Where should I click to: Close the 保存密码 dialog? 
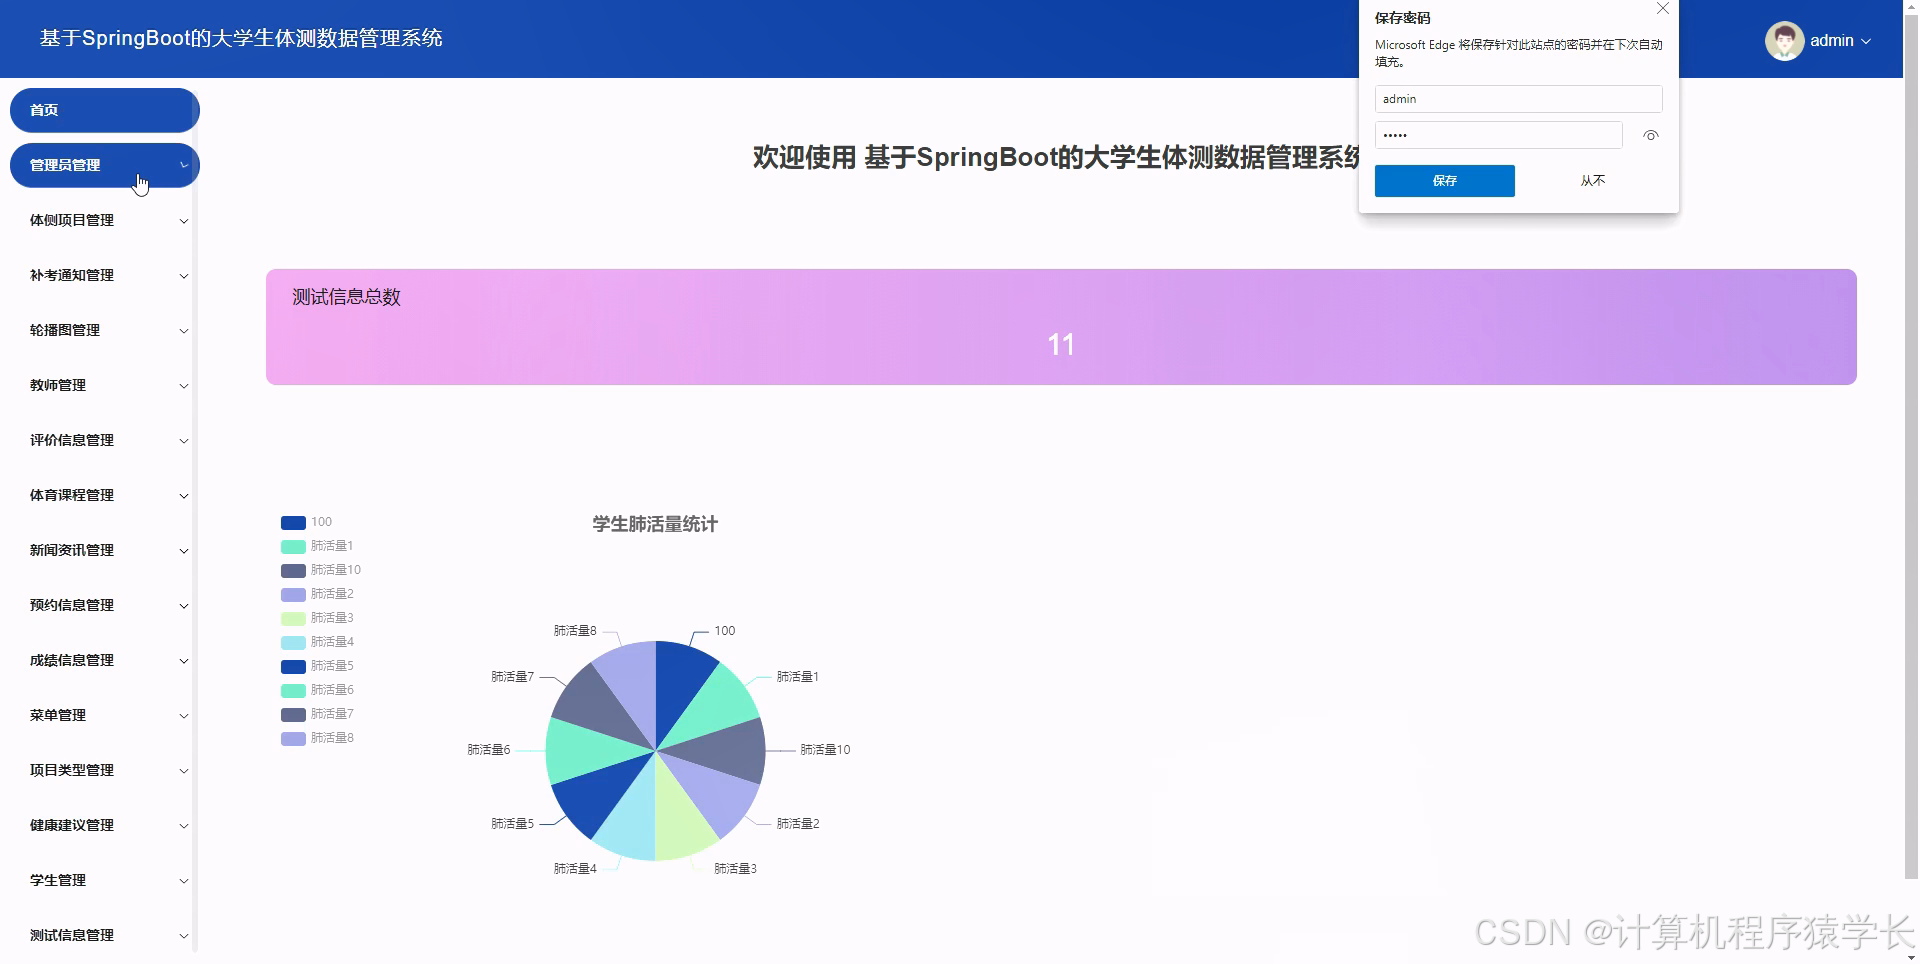[x=1663, y=9]
